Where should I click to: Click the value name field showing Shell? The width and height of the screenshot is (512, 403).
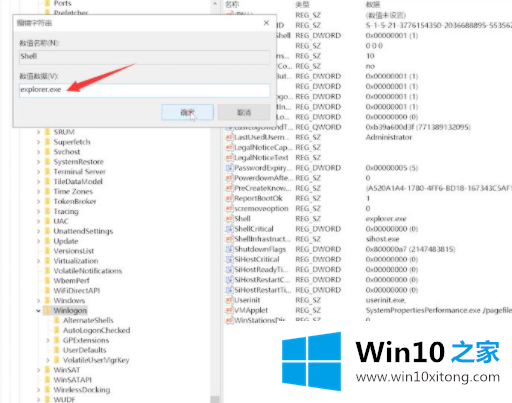tap(145, 57)
